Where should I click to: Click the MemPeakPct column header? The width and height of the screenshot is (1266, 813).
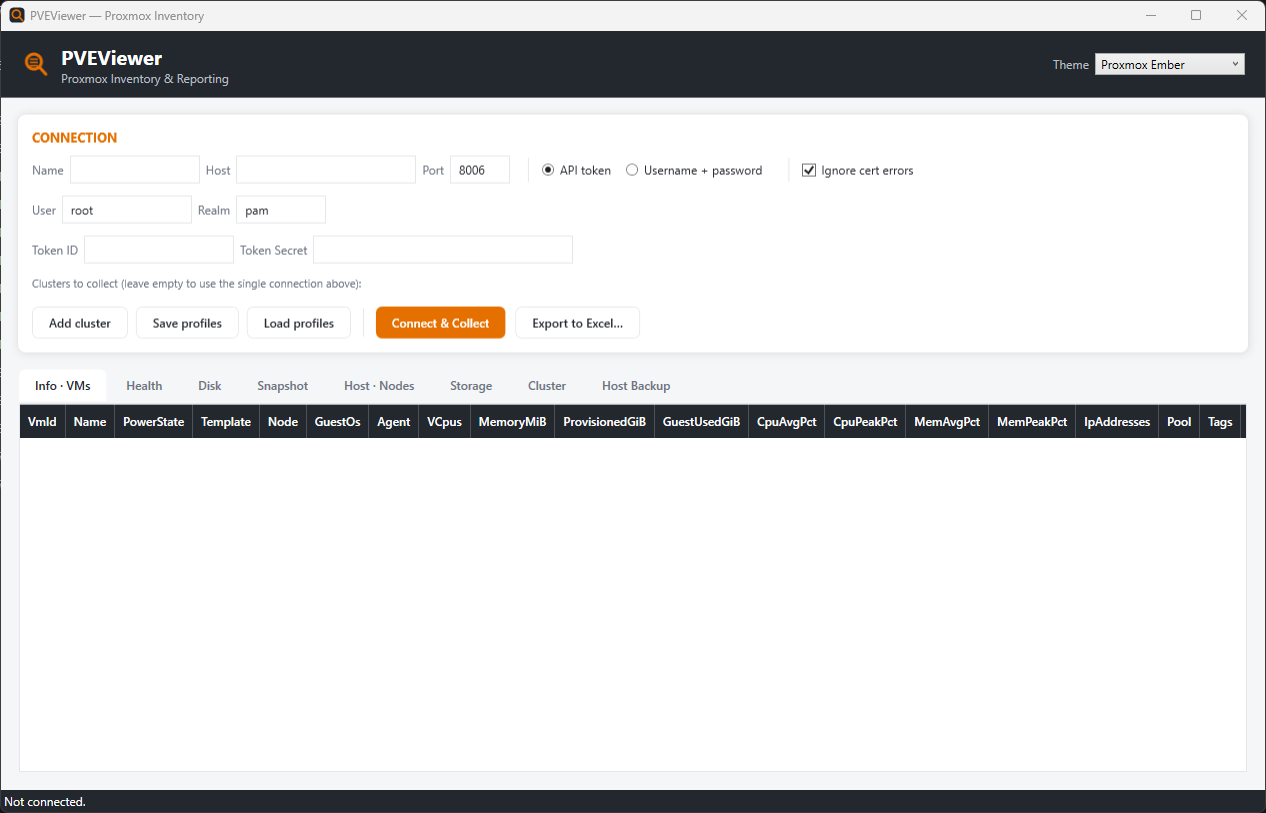pyautogui.click(x=1033, y=421)
